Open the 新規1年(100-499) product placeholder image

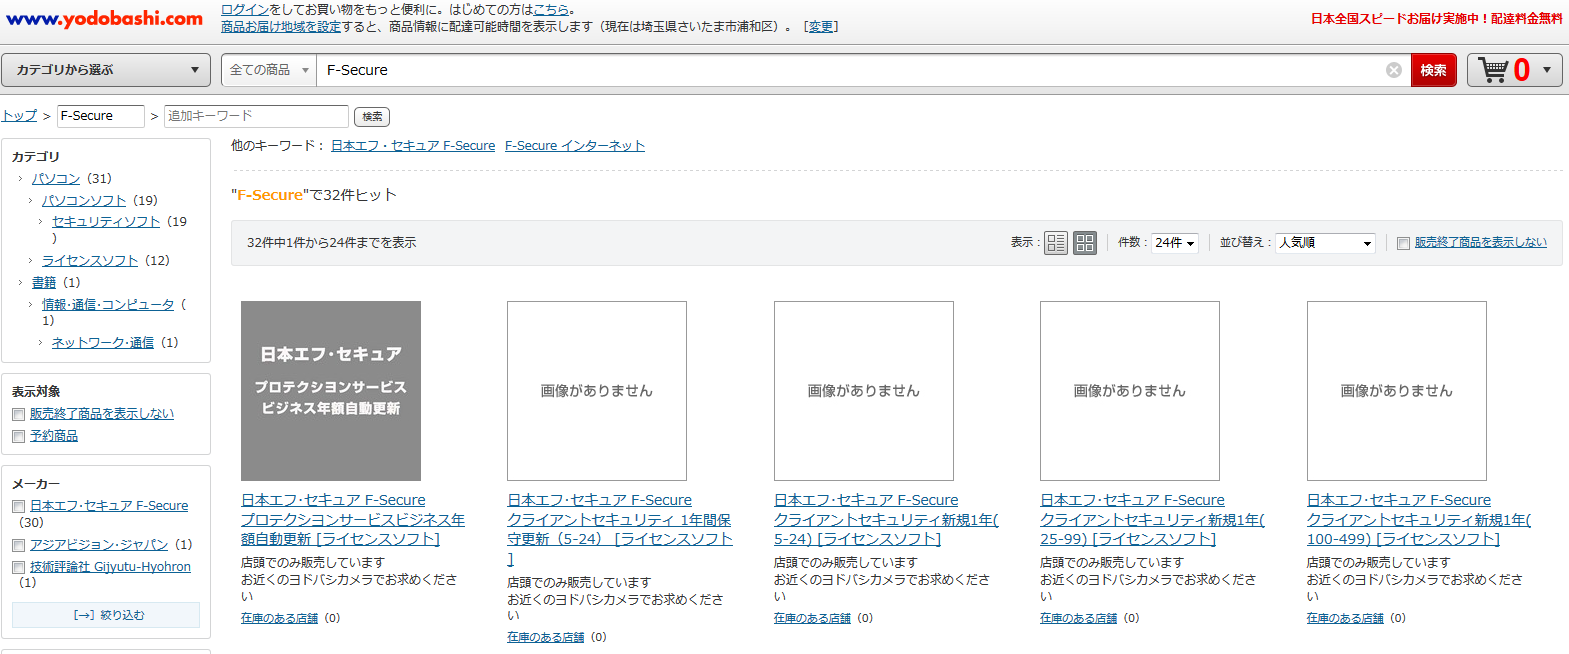click(1397, 391)
